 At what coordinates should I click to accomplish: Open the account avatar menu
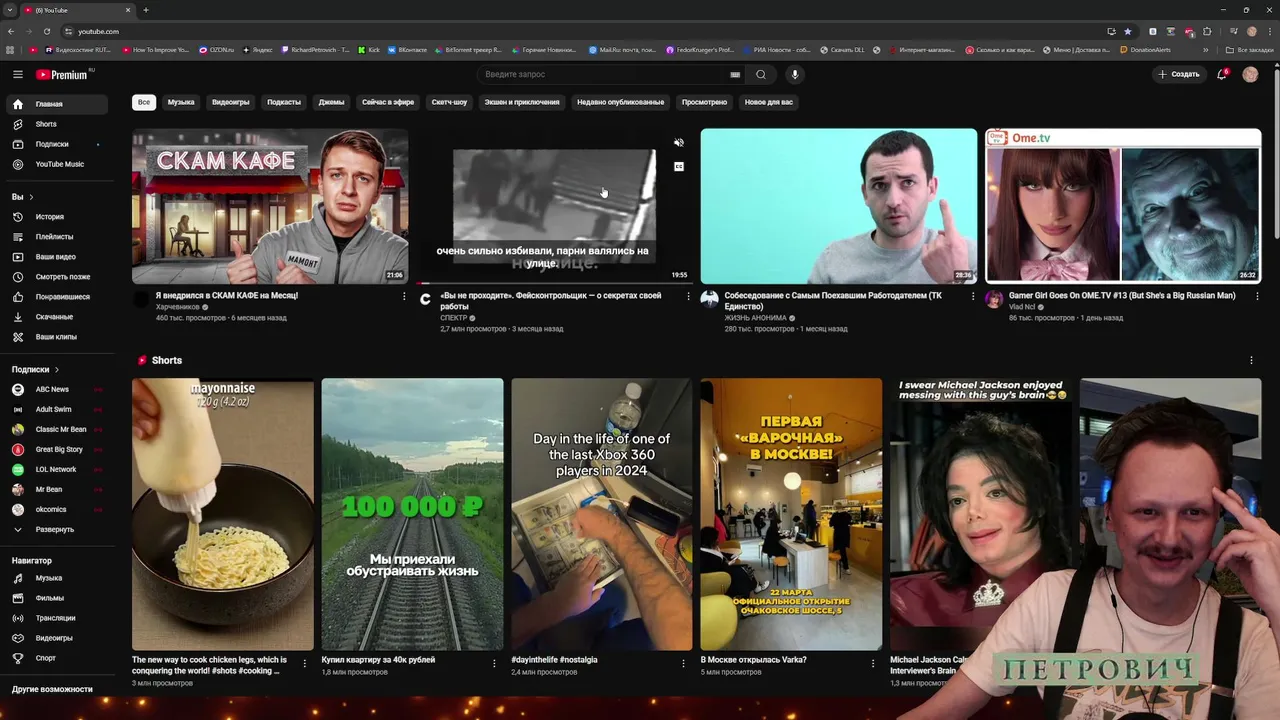coord(1250,74)
